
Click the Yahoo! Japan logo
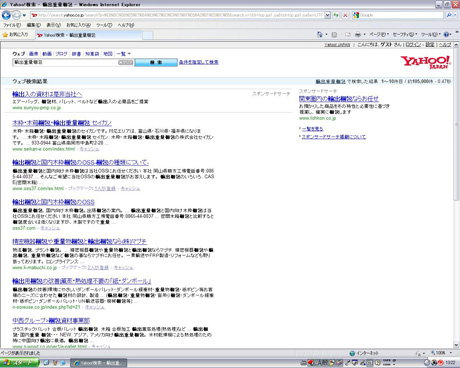click(x=426, y=62)
